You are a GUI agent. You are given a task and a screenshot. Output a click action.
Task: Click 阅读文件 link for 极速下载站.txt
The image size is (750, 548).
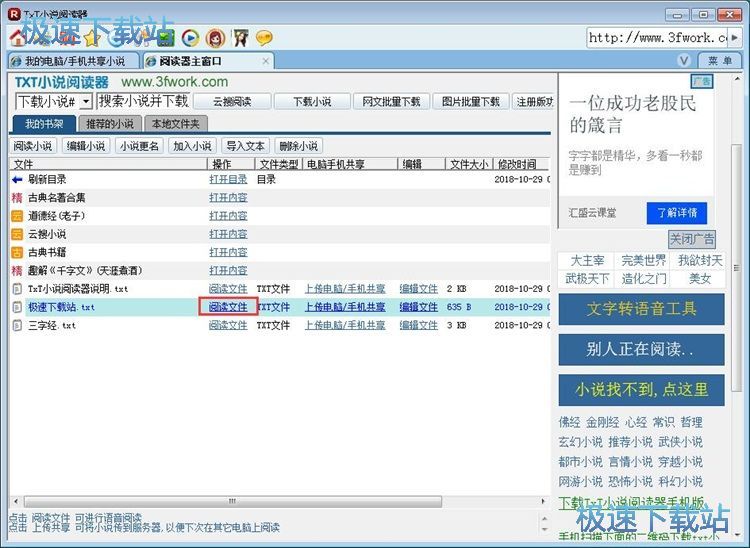[x=228, y=307]
